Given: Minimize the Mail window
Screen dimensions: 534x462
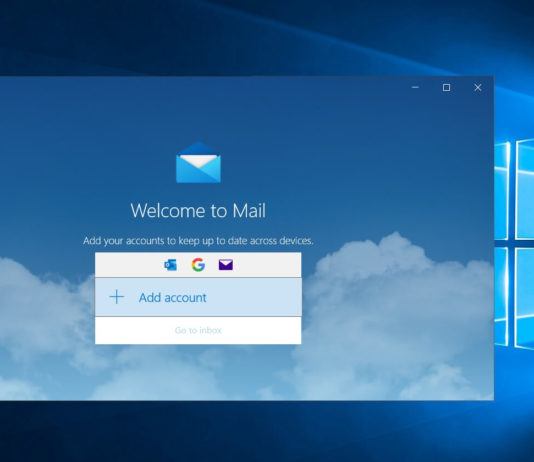Looking at the screenshot, I should [x=415, y=87].
